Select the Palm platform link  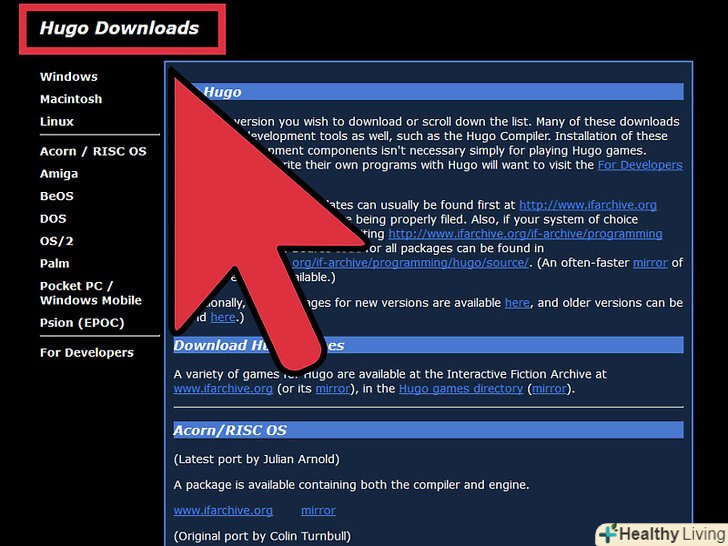(55, 263)
